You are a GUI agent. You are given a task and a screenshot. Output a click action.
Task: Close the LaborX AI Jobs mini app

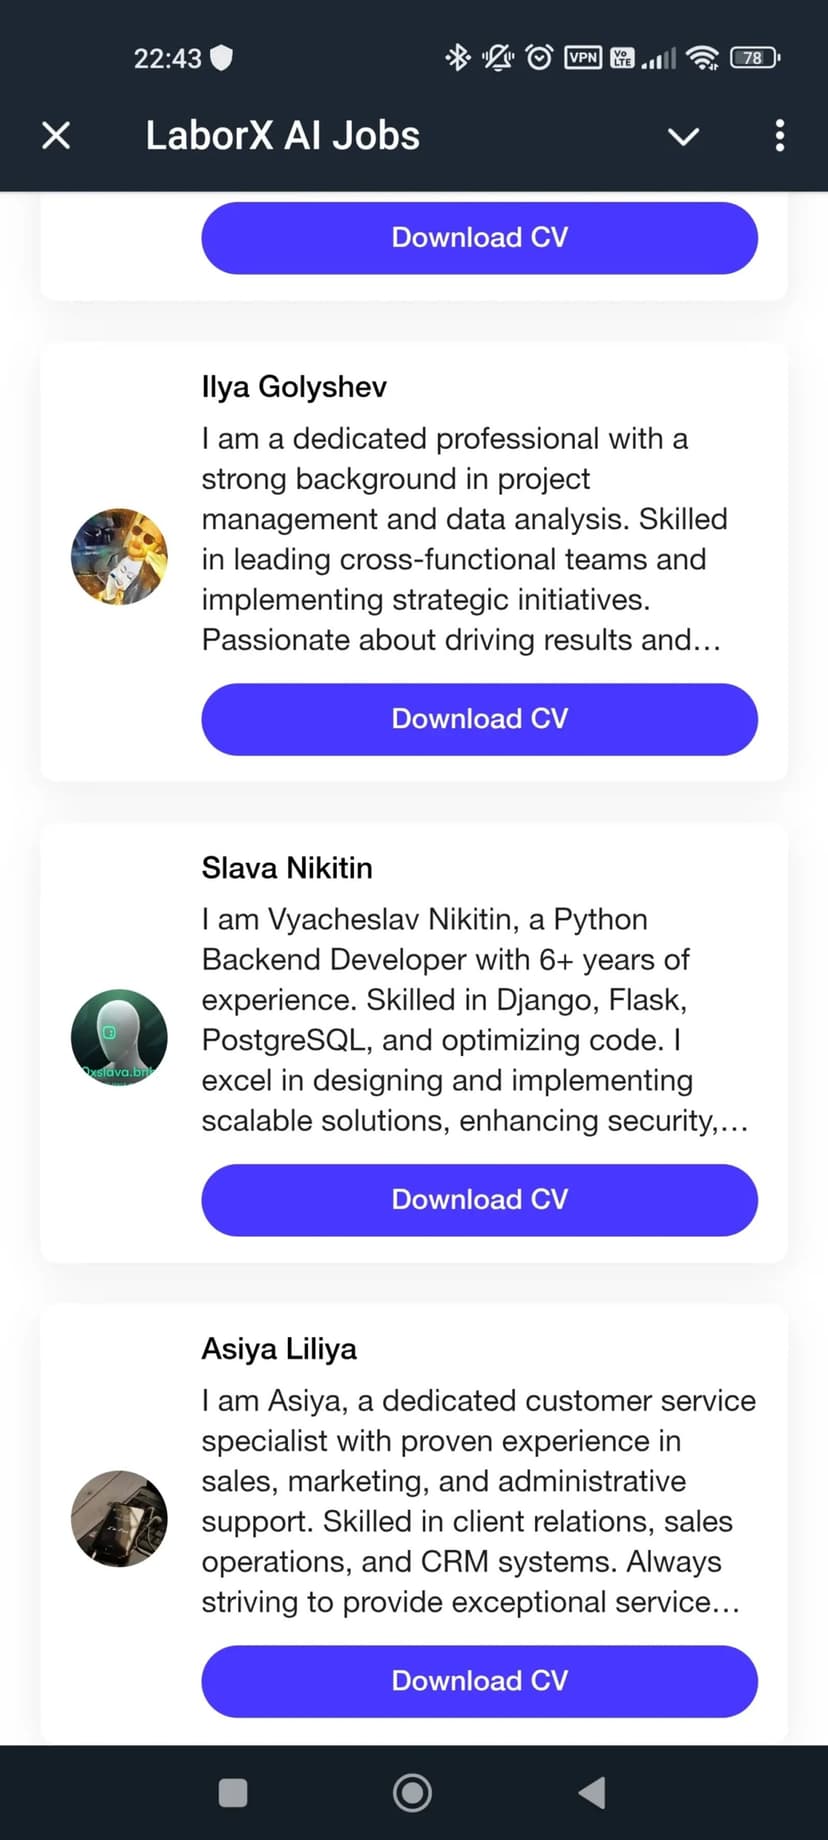pos(56,135)
